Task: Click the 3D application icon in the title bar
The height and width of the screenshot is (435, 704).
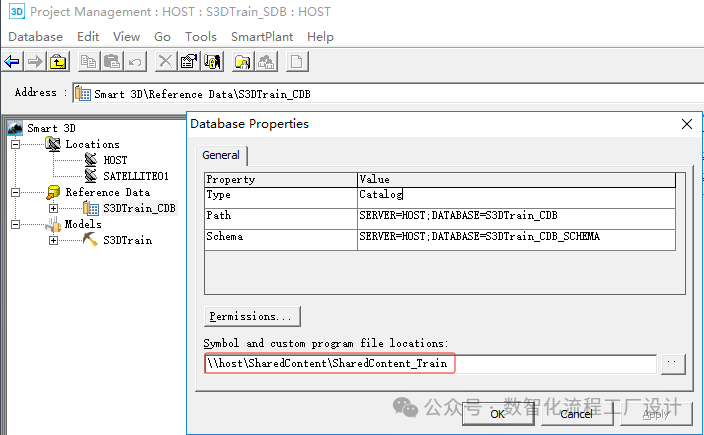Action: [17, 11]
